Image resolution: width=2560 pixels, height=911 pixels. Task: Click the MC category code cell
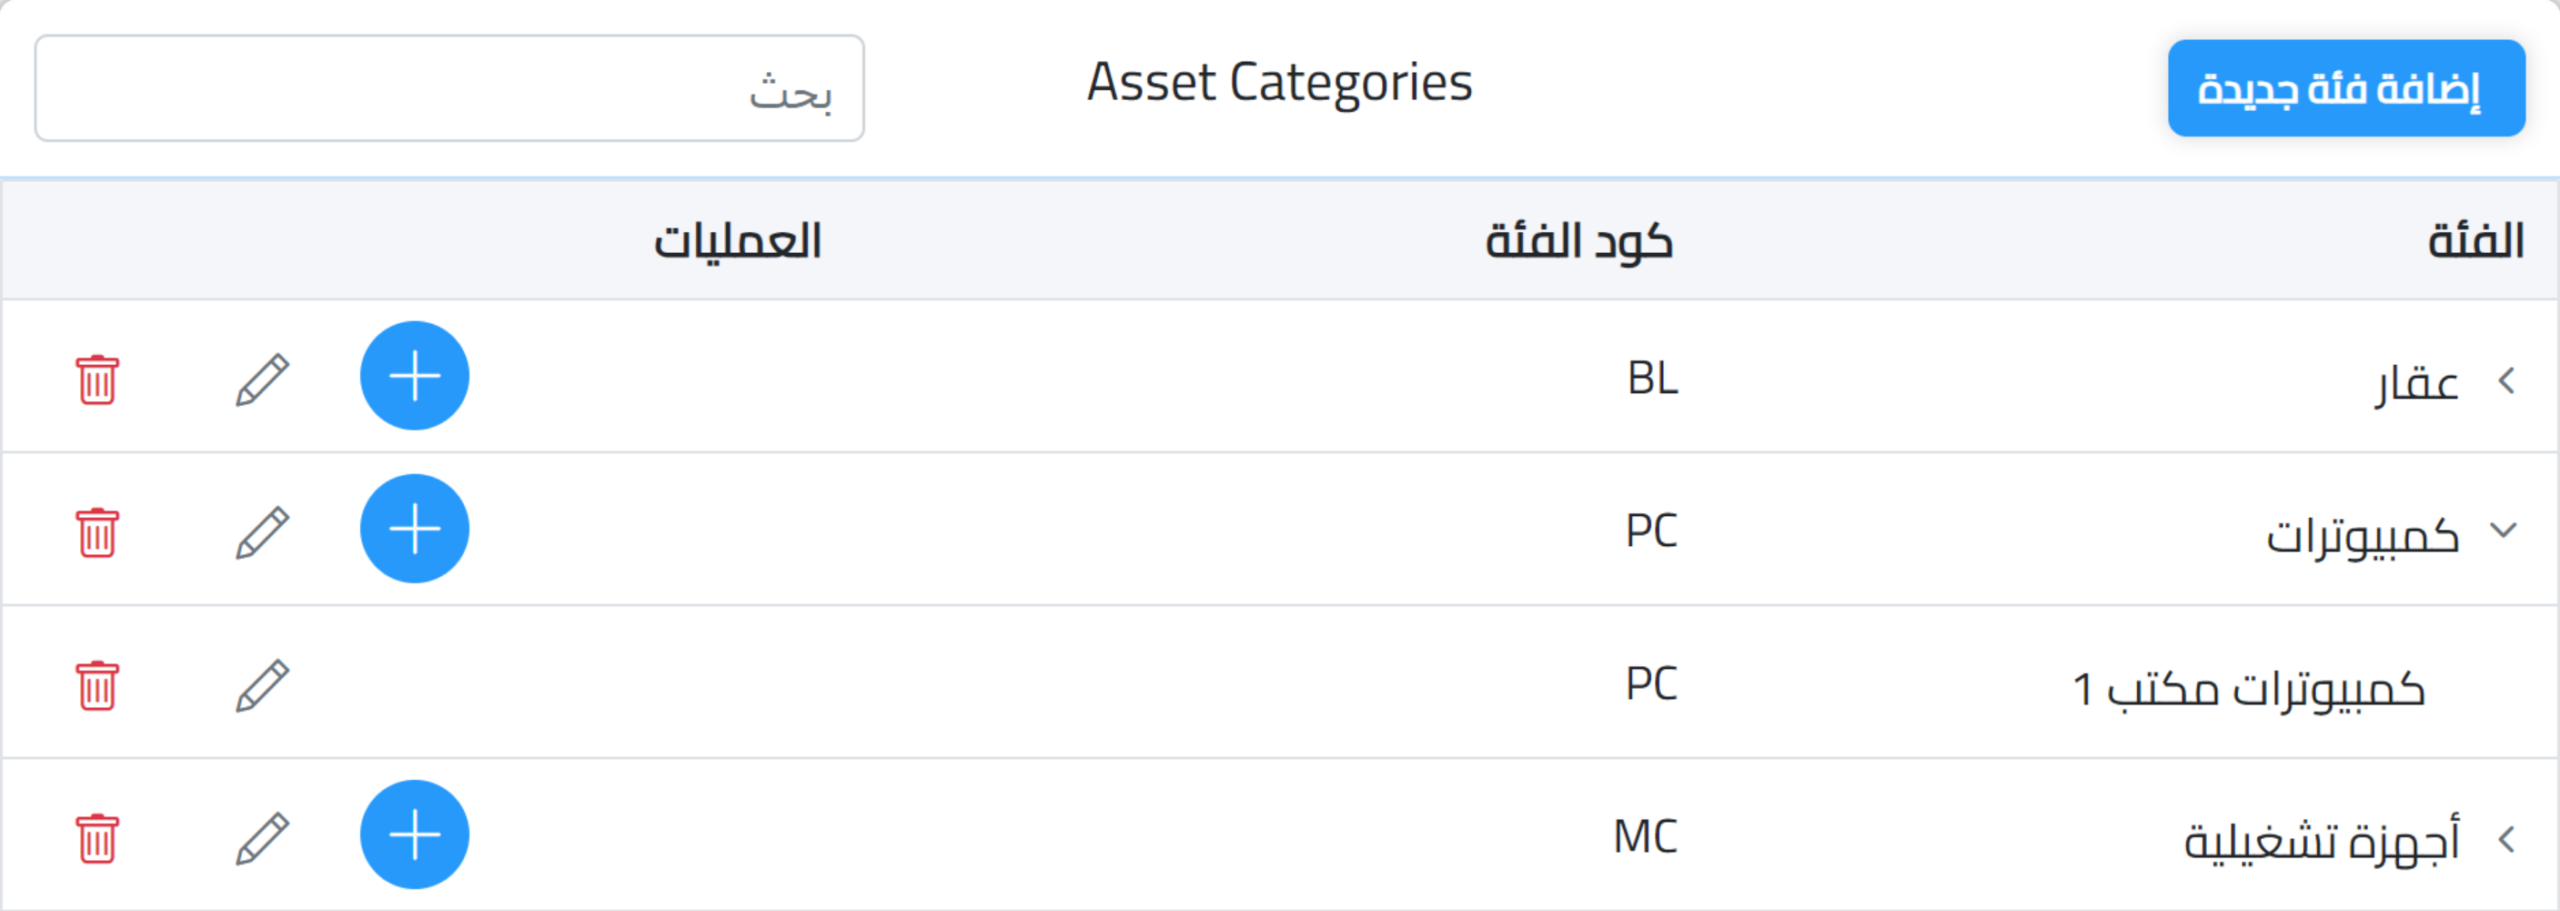coord(1645,837)
